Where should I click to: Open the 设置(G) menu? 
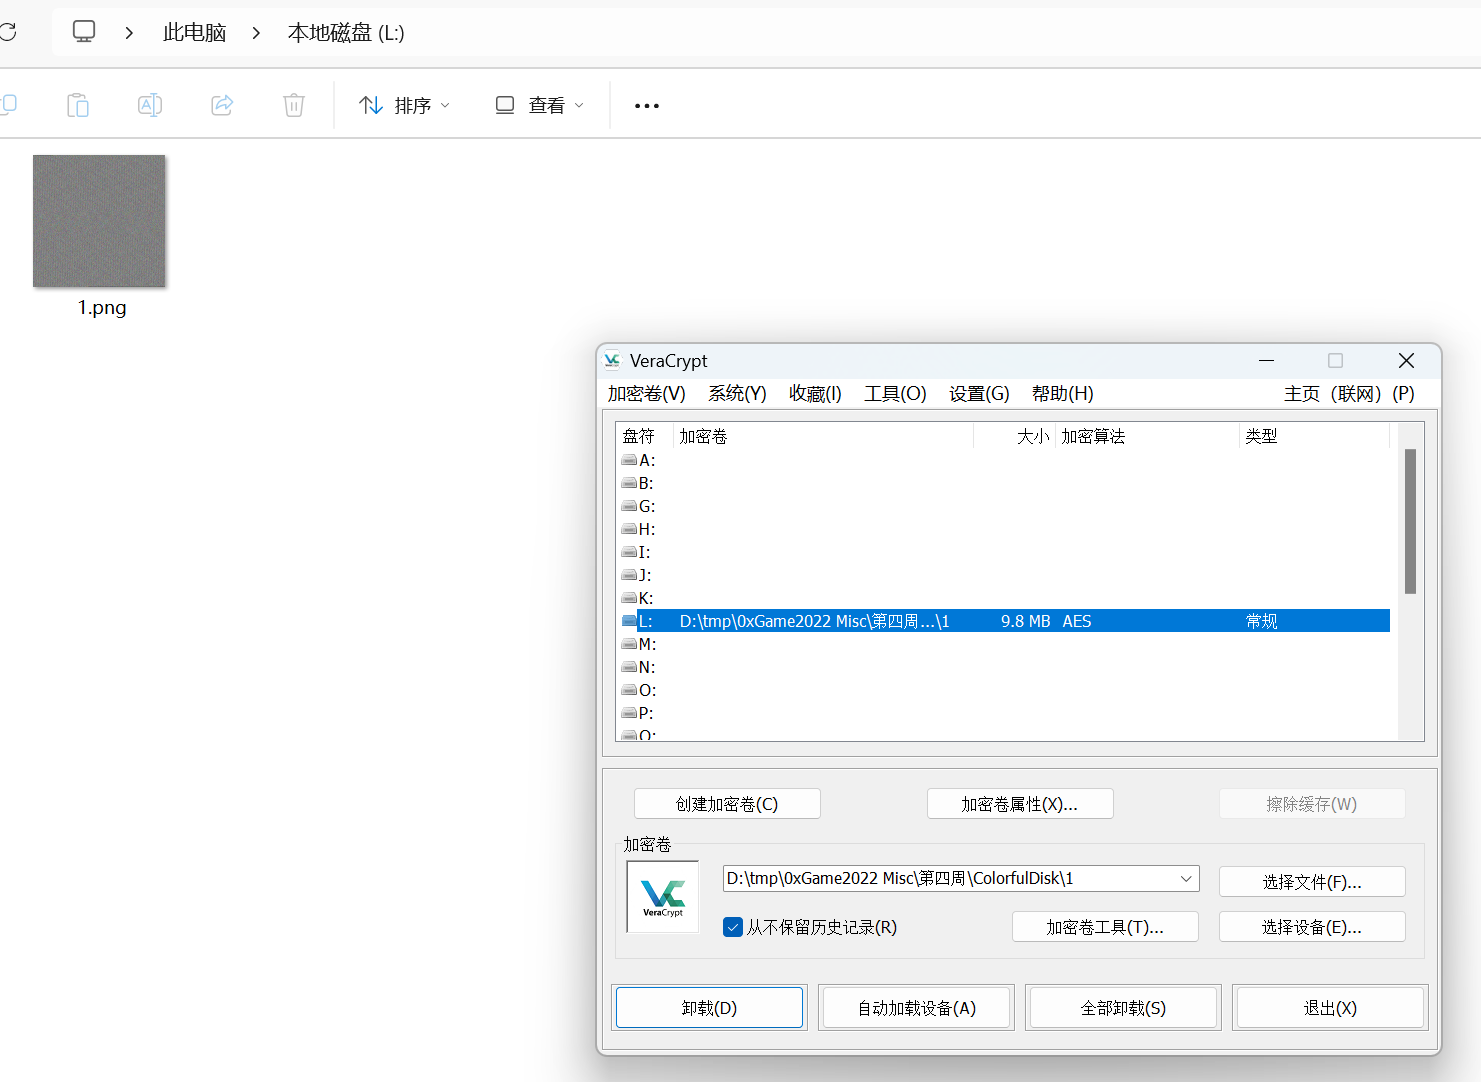(x=979, y=393)
